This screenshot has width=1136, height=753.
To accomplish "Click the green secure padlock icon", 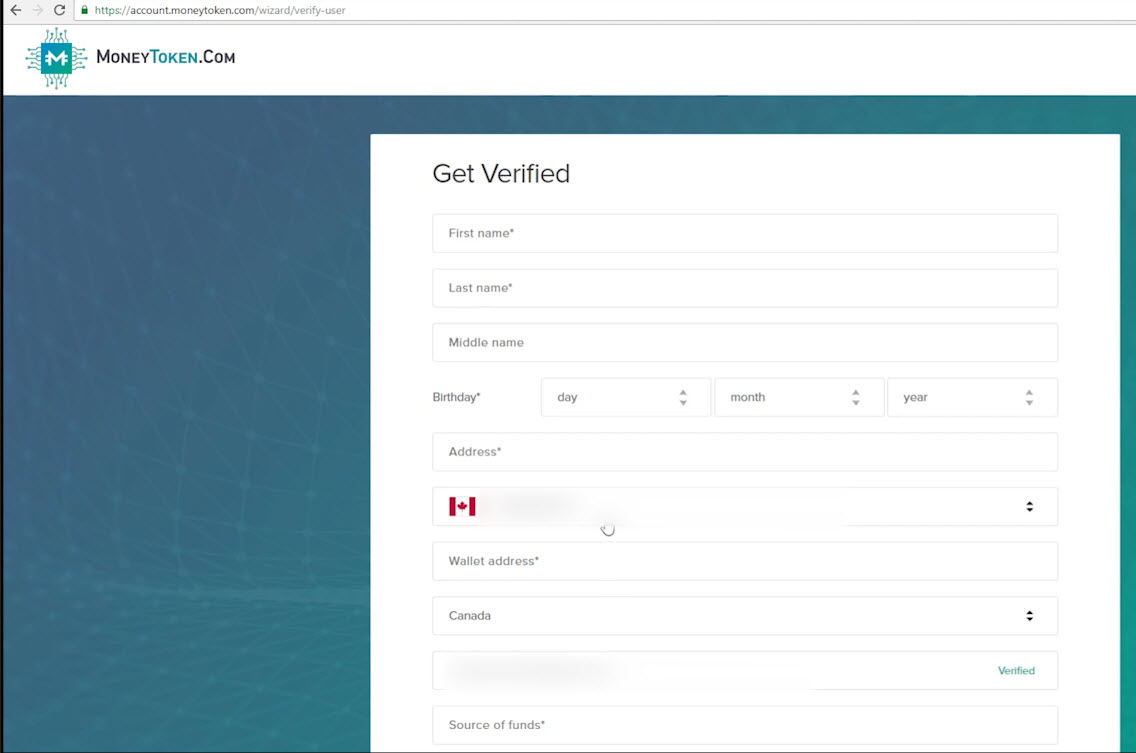I will (84, 10).
